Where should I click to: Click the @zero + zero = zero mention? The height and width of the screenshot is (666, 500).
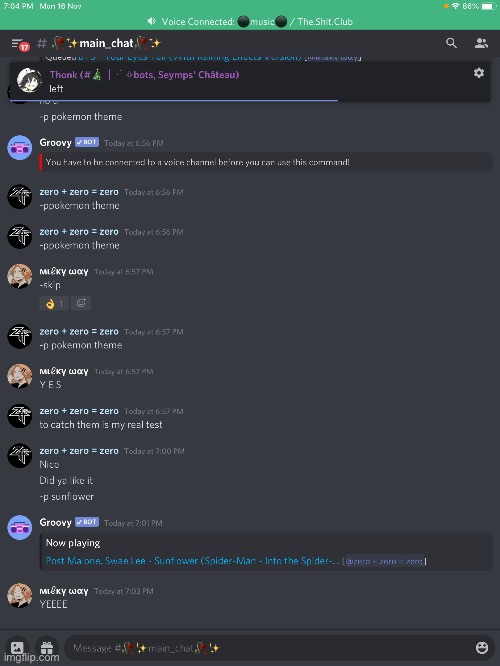(x=384, y=561)
